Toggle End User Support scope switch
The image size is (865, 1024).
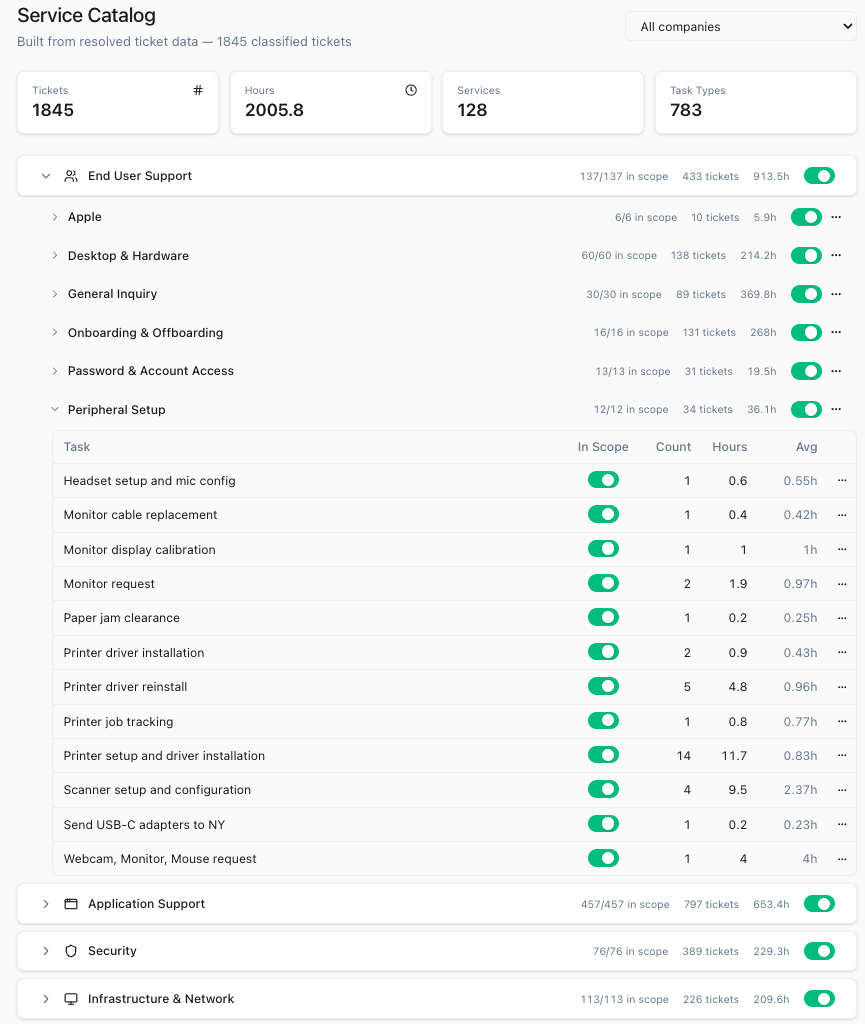pos(819,176)
